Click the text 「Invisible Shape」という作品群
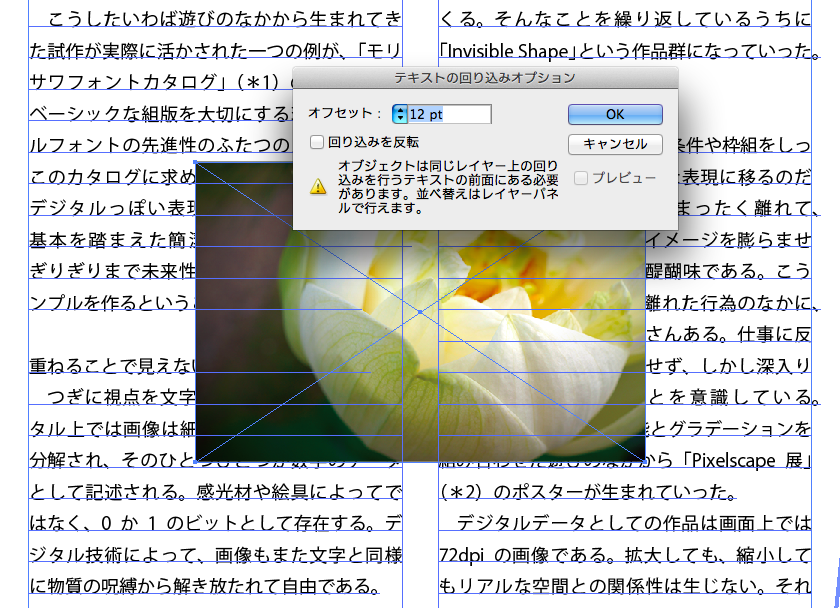 (x=561, y=51)
